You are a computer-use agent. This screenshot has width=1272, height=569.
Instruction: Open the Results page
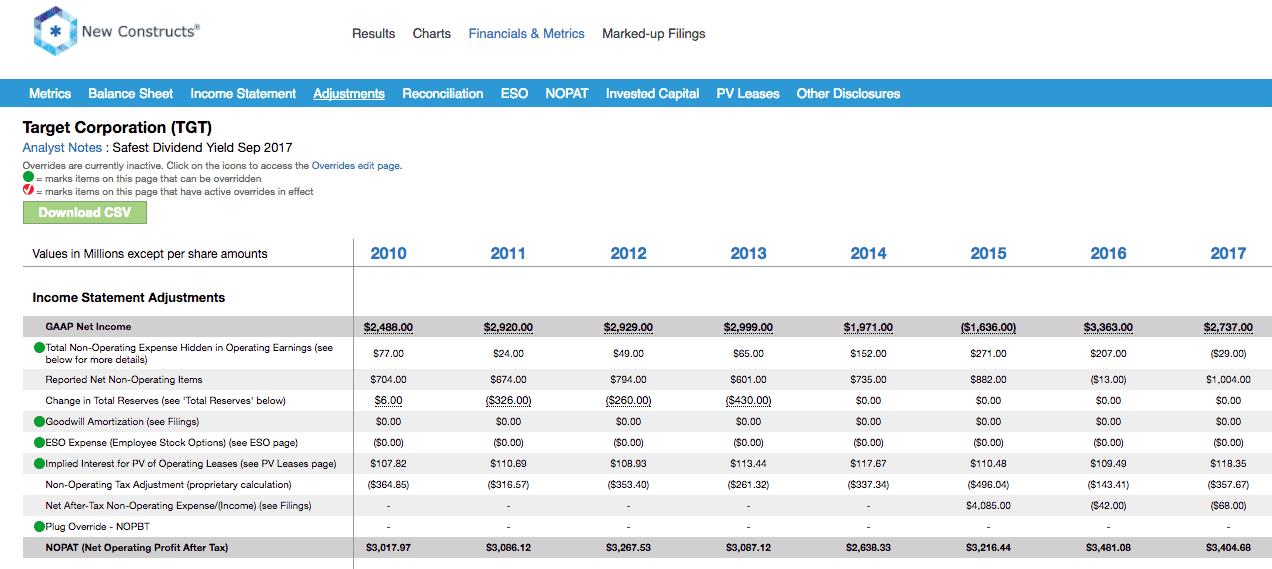point(374,33)
